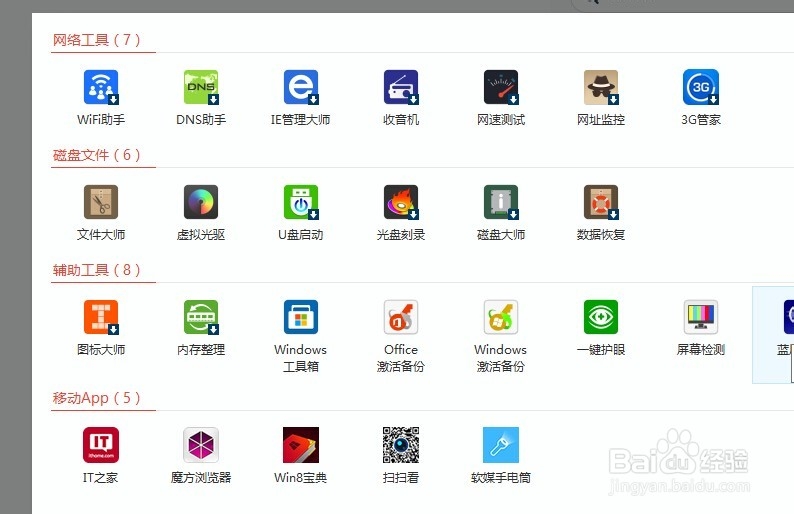Open IE管理大师 icon

pos(301,87)
